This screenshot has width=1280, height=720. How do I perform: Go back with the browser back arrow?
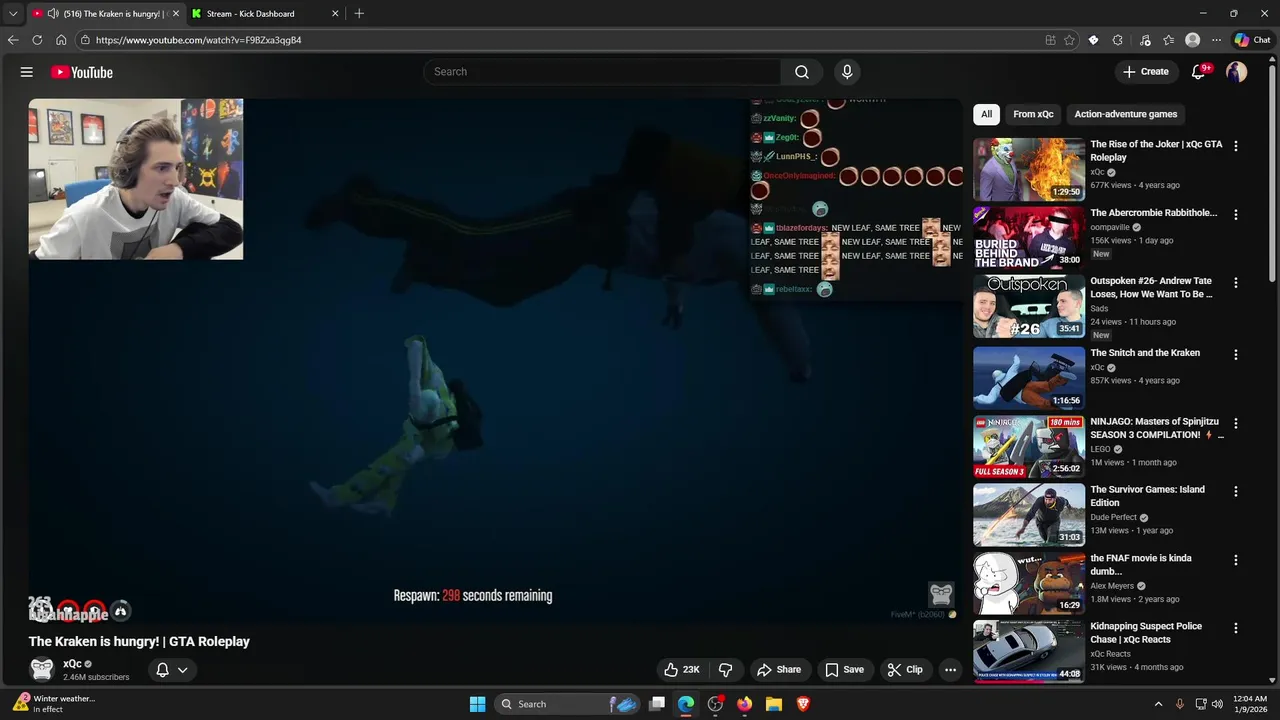(13, 40)
